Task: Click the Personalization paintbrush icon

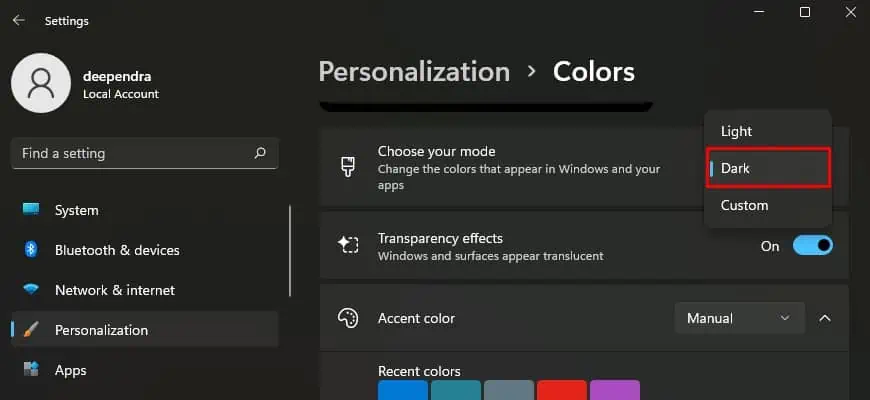Action: [31, 330]
